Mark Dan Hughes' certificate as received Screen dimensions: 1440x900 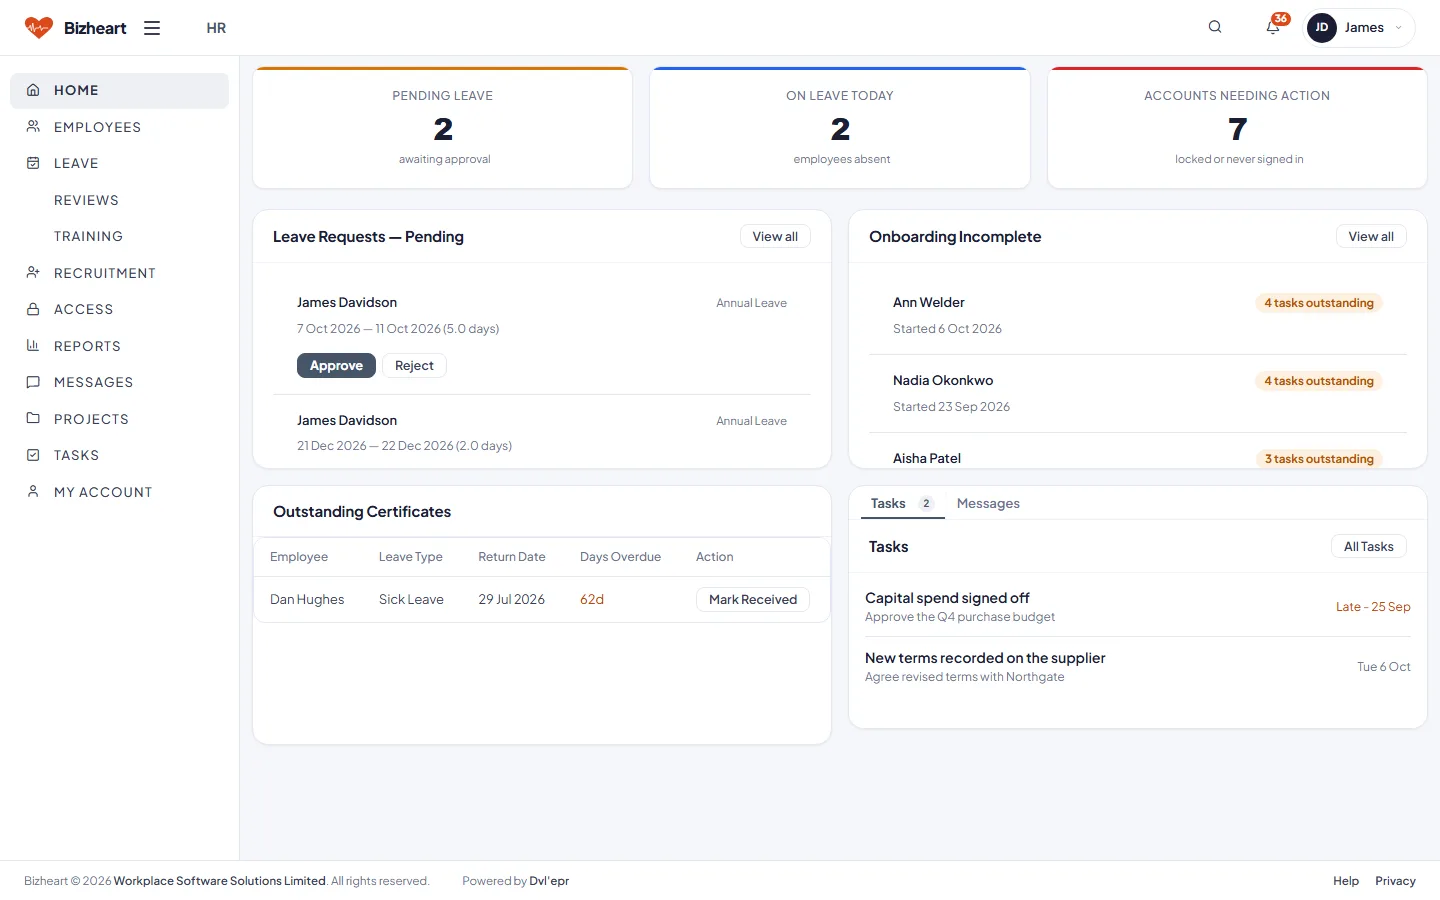(753, 600)
